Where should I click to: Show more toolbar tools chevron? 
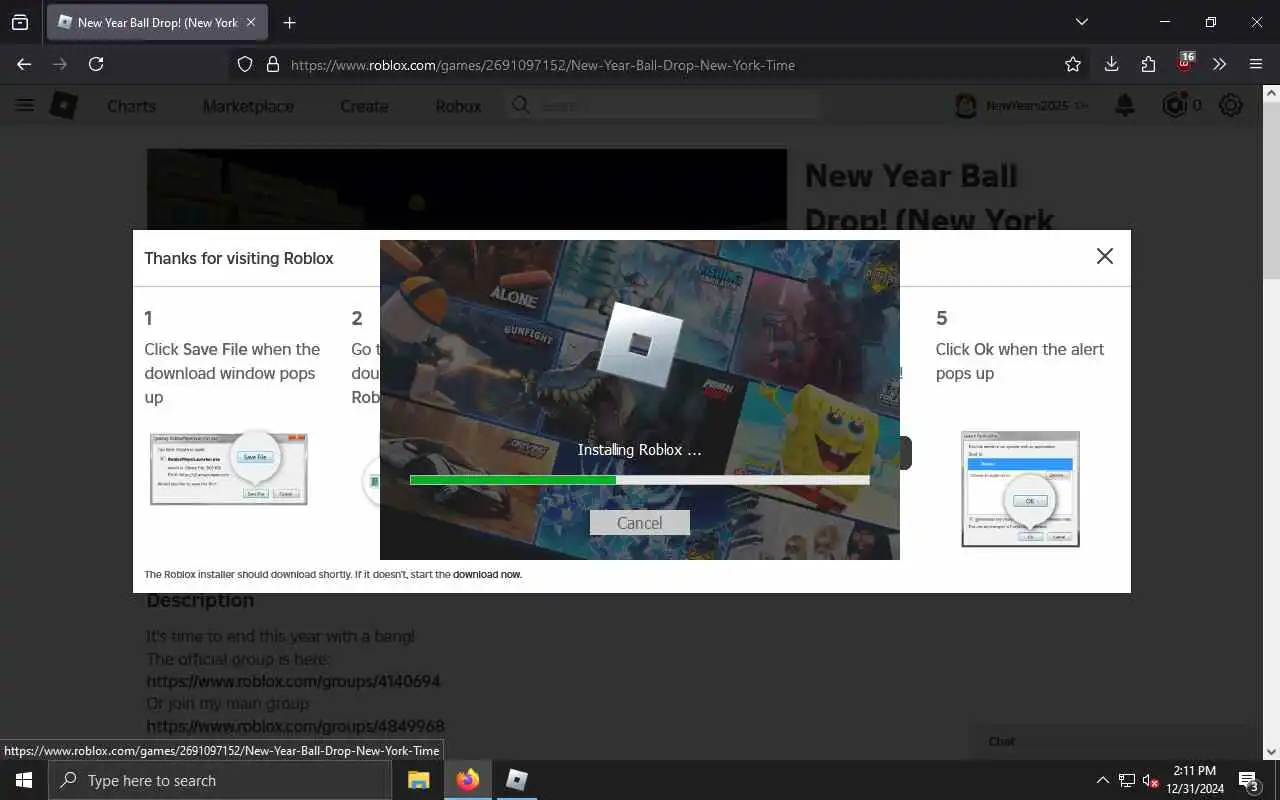pos(1219,64)
